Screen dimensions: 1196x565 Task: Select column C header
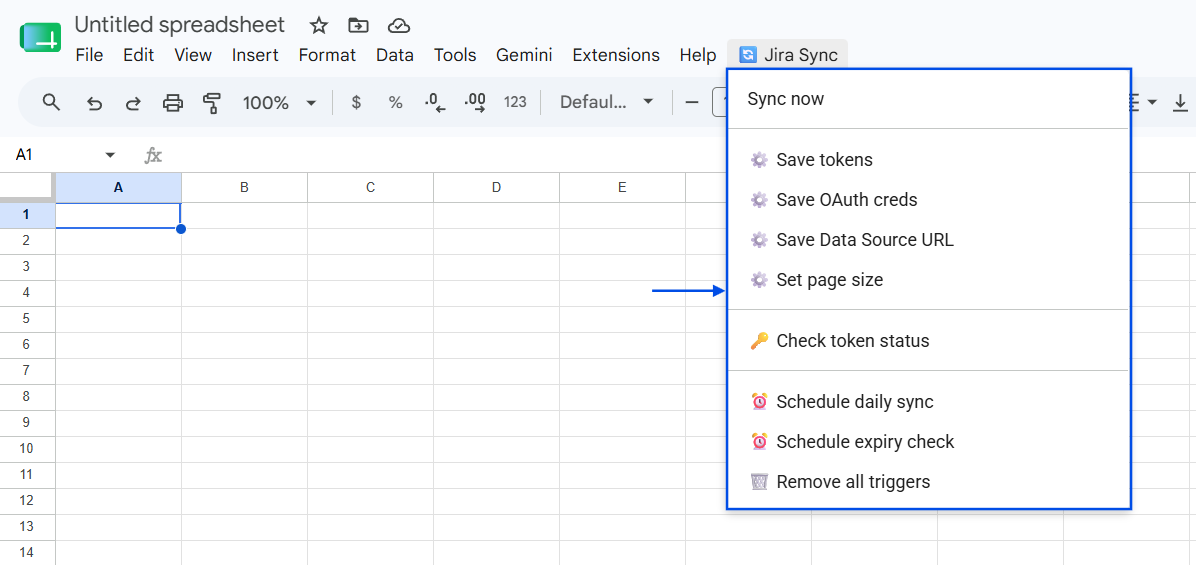[370, 188]
